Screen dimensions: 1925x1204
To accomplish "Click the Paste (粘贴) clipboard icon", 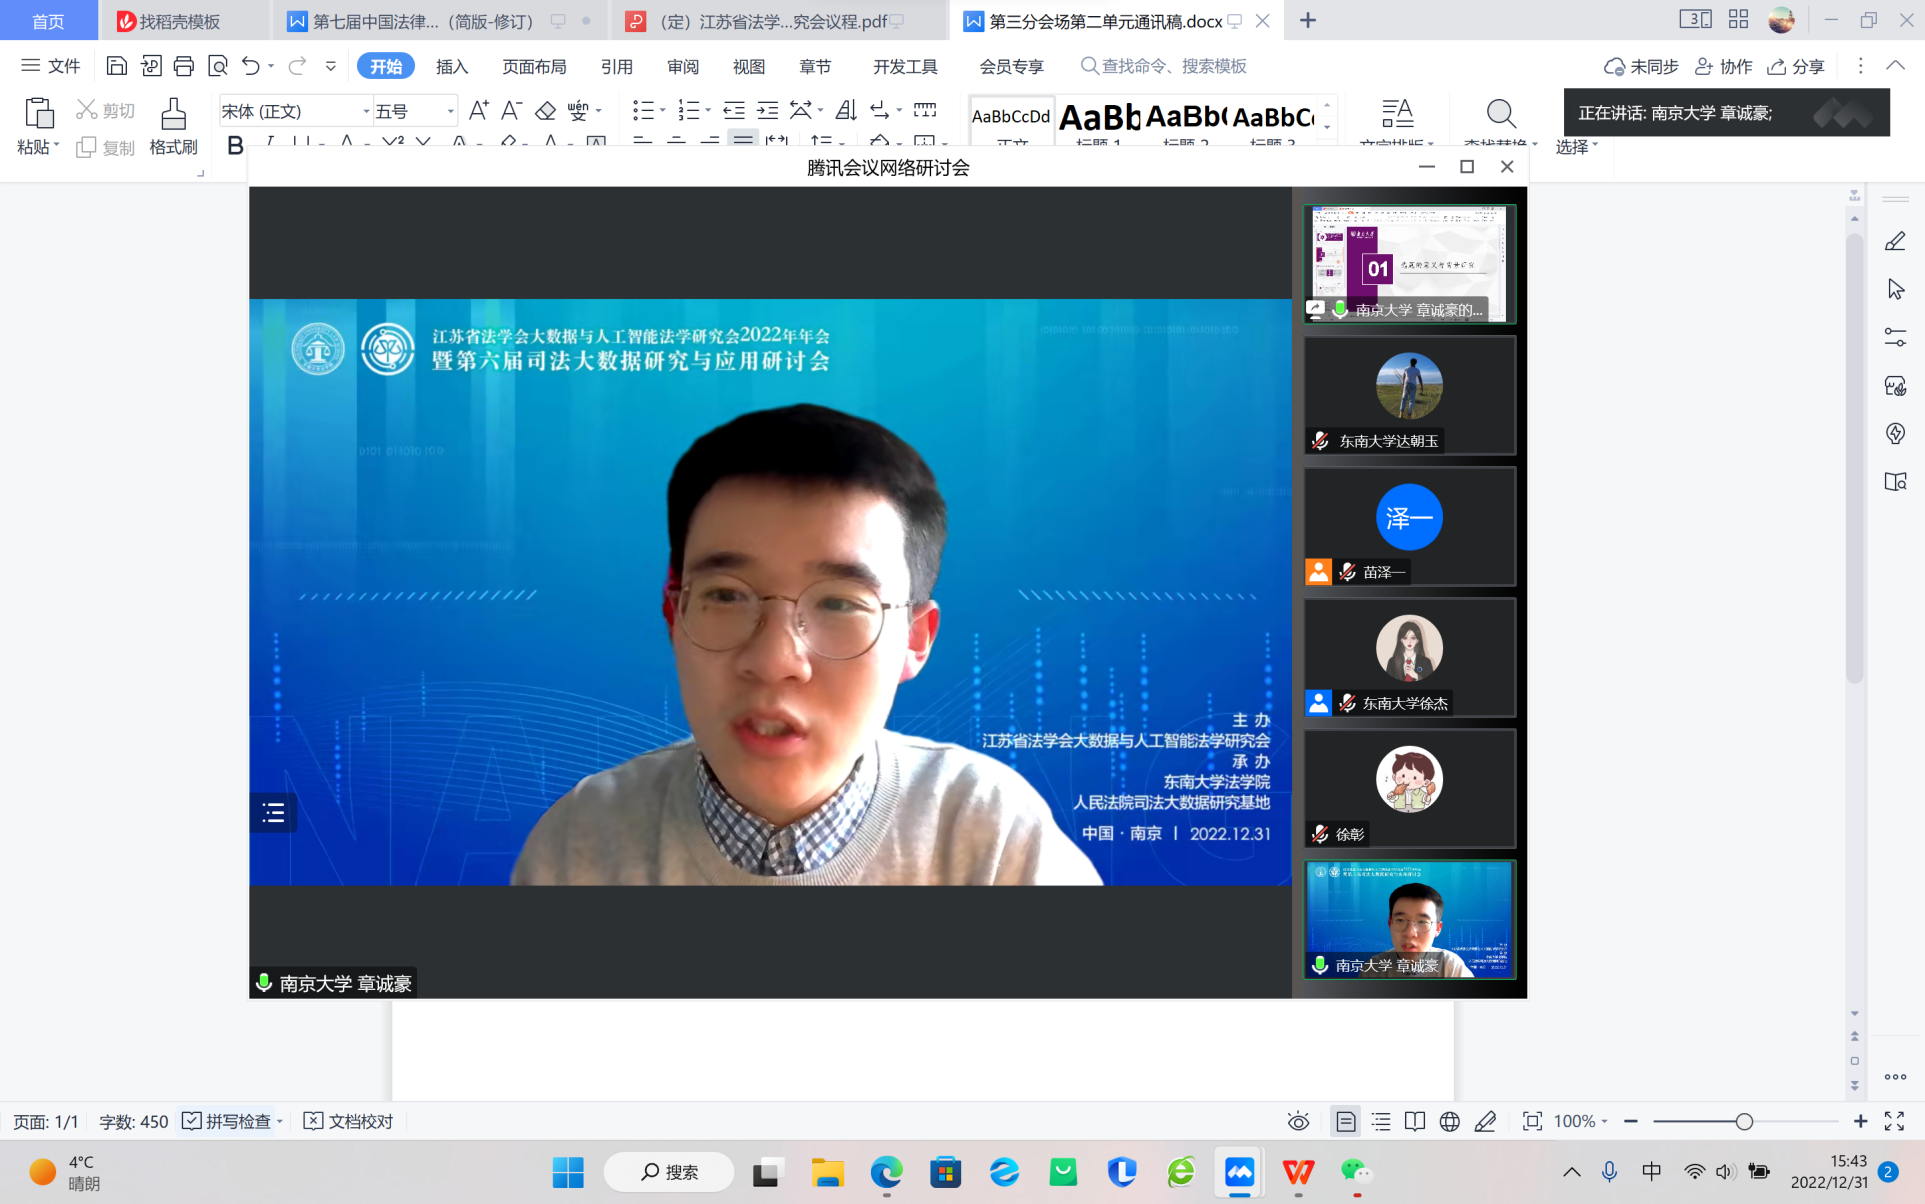I will tap(38, 114).
